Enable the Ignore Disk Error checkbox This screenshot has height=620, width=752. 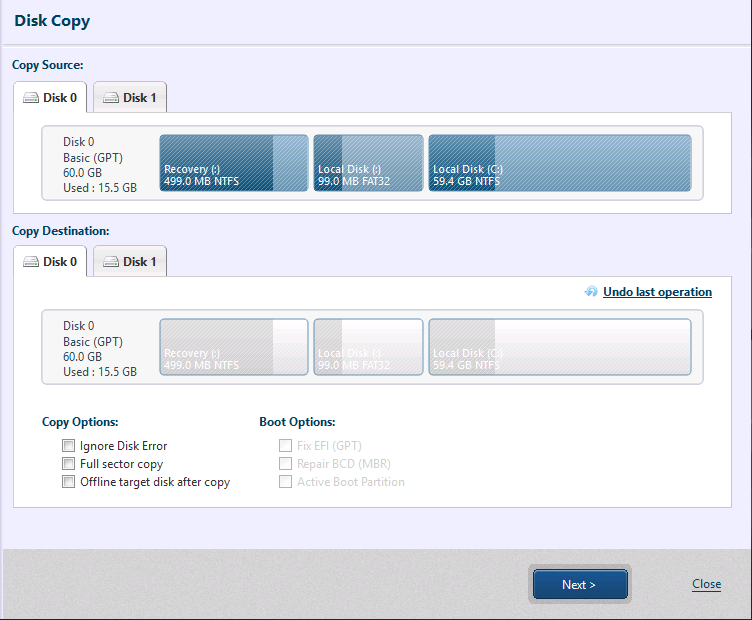(68, 446)
